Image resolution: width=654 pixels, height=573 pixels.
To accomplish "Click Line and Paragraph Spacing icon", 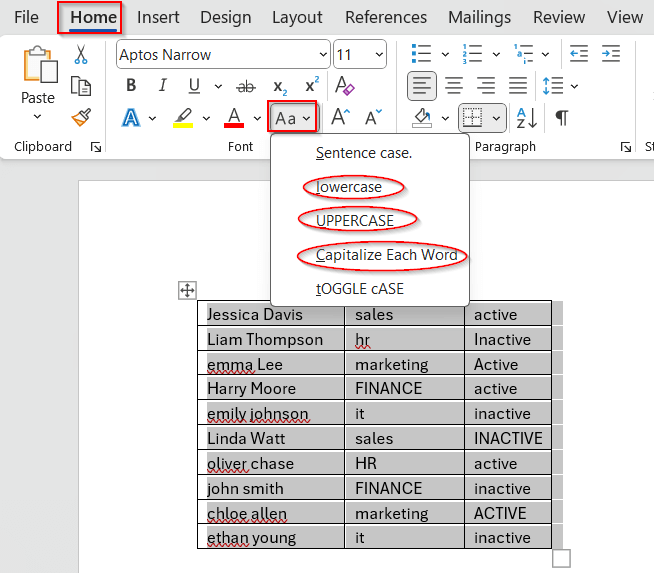I will point(553,86).
